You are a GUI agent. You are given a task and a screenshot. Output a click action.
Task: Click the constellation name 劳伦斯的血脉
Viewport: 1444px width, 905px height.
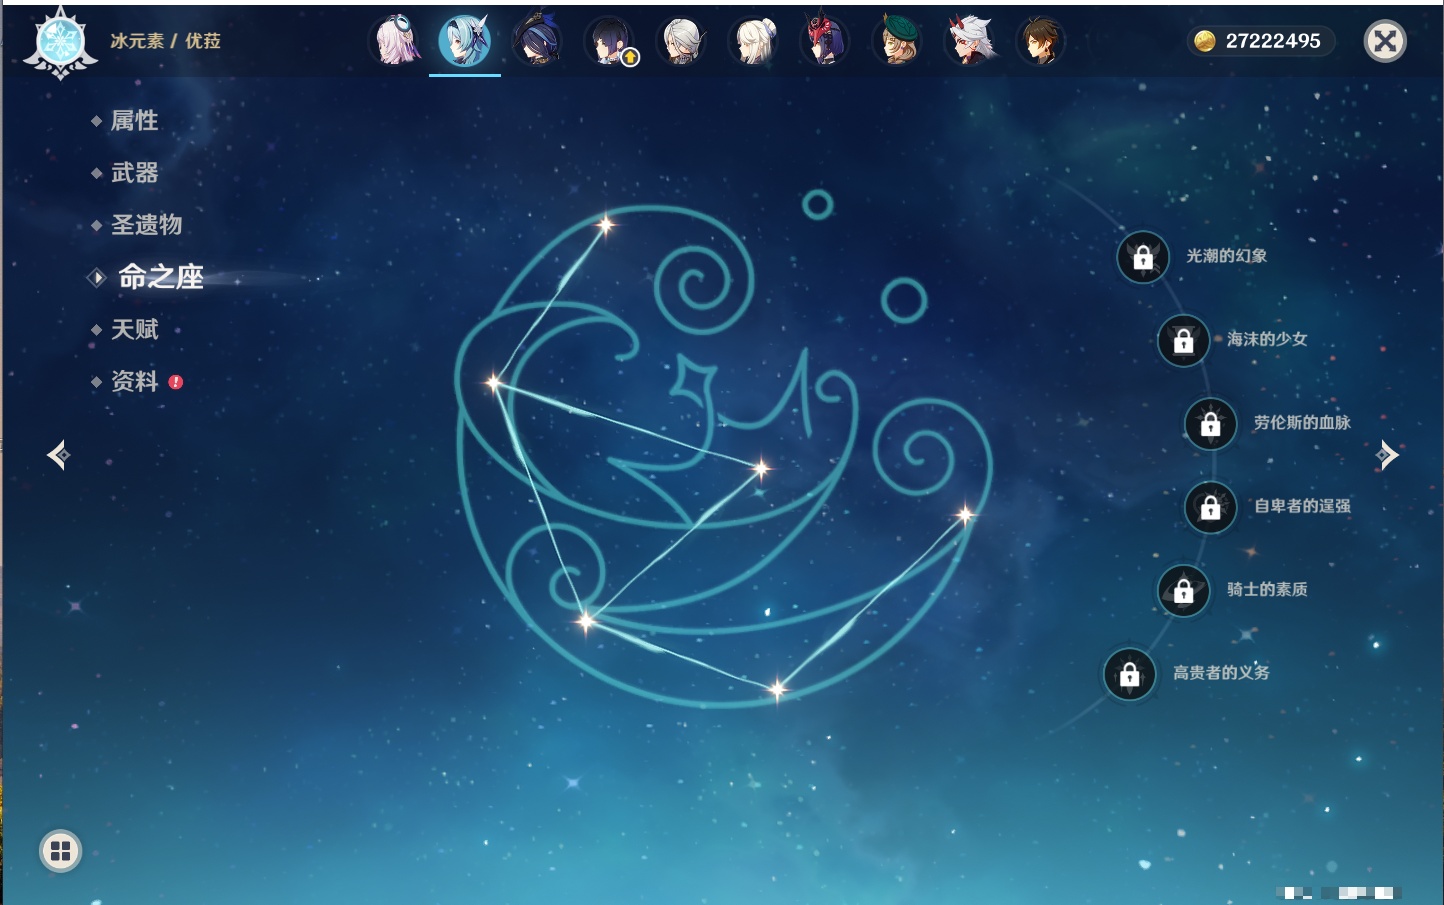[1302, 423]
